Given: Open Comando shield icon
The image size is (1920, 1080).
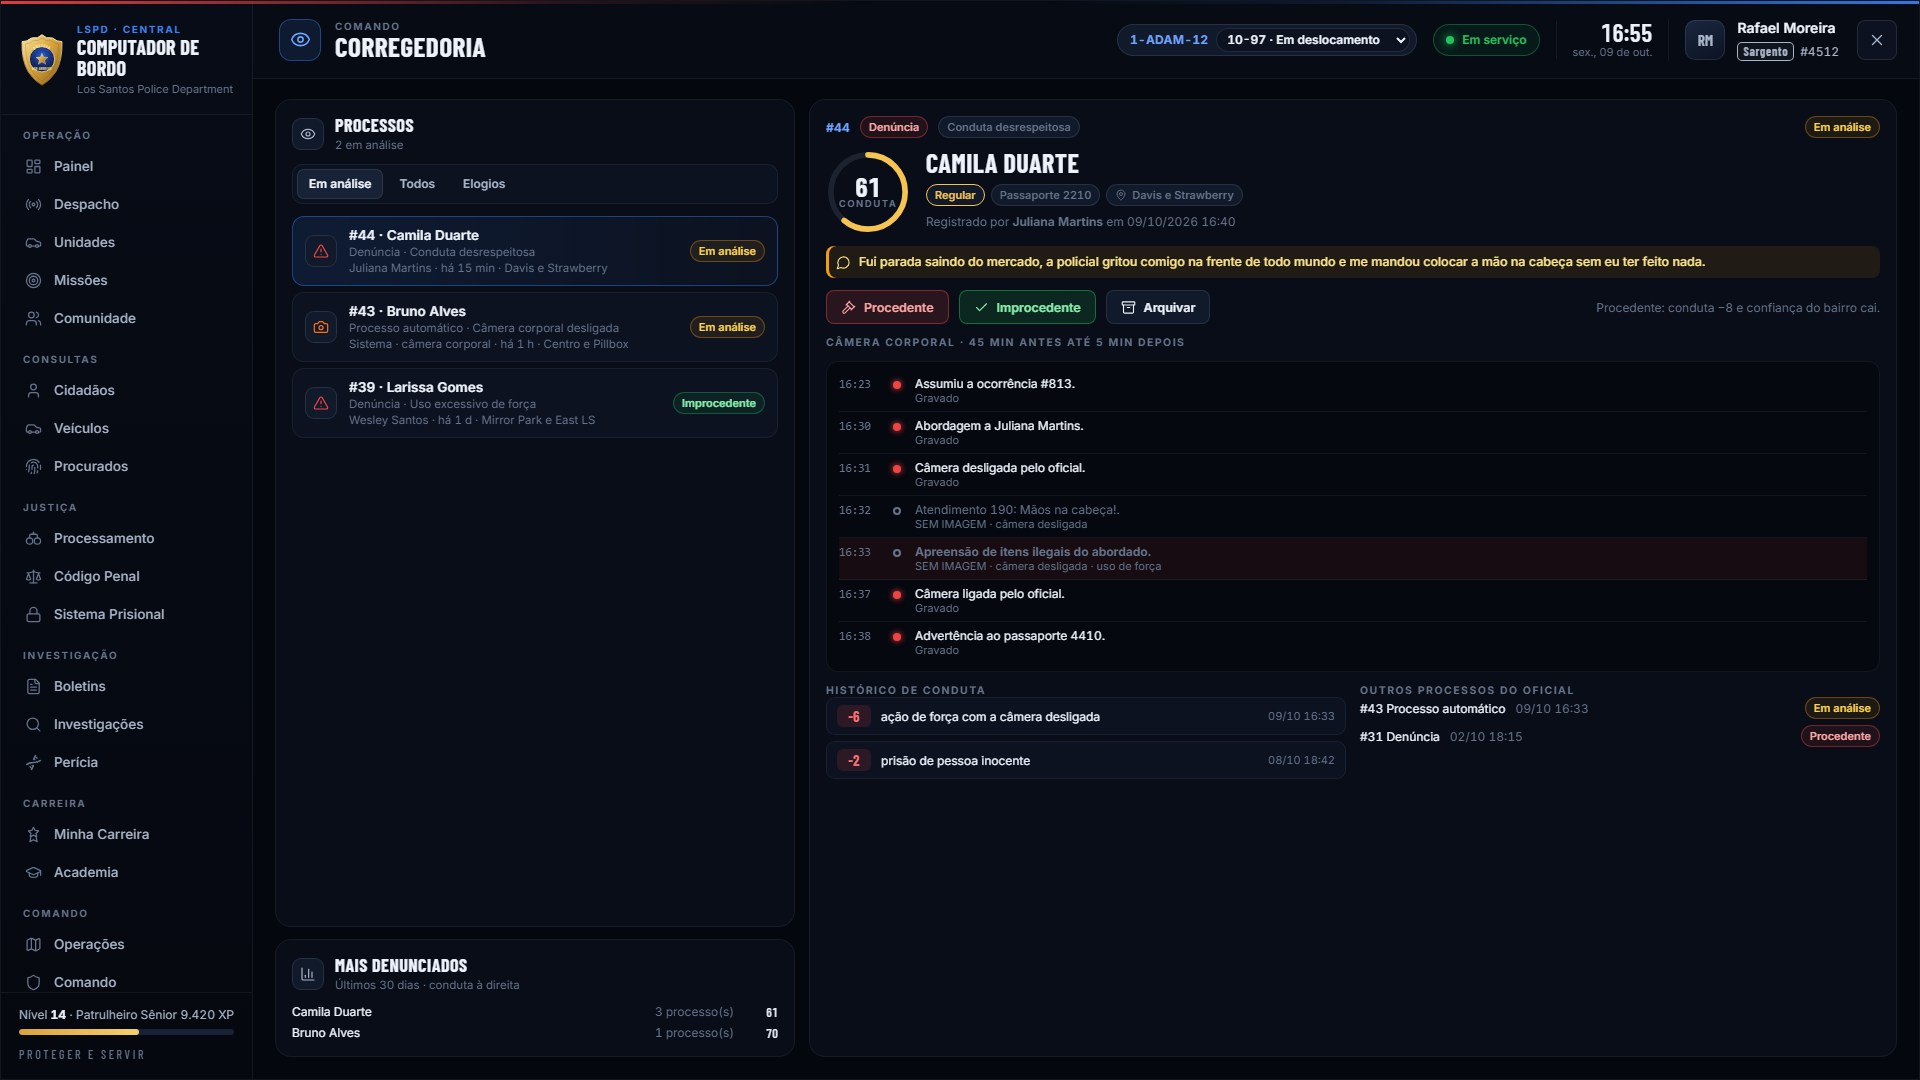Looking at the screenshot, I should pos(33,982).
